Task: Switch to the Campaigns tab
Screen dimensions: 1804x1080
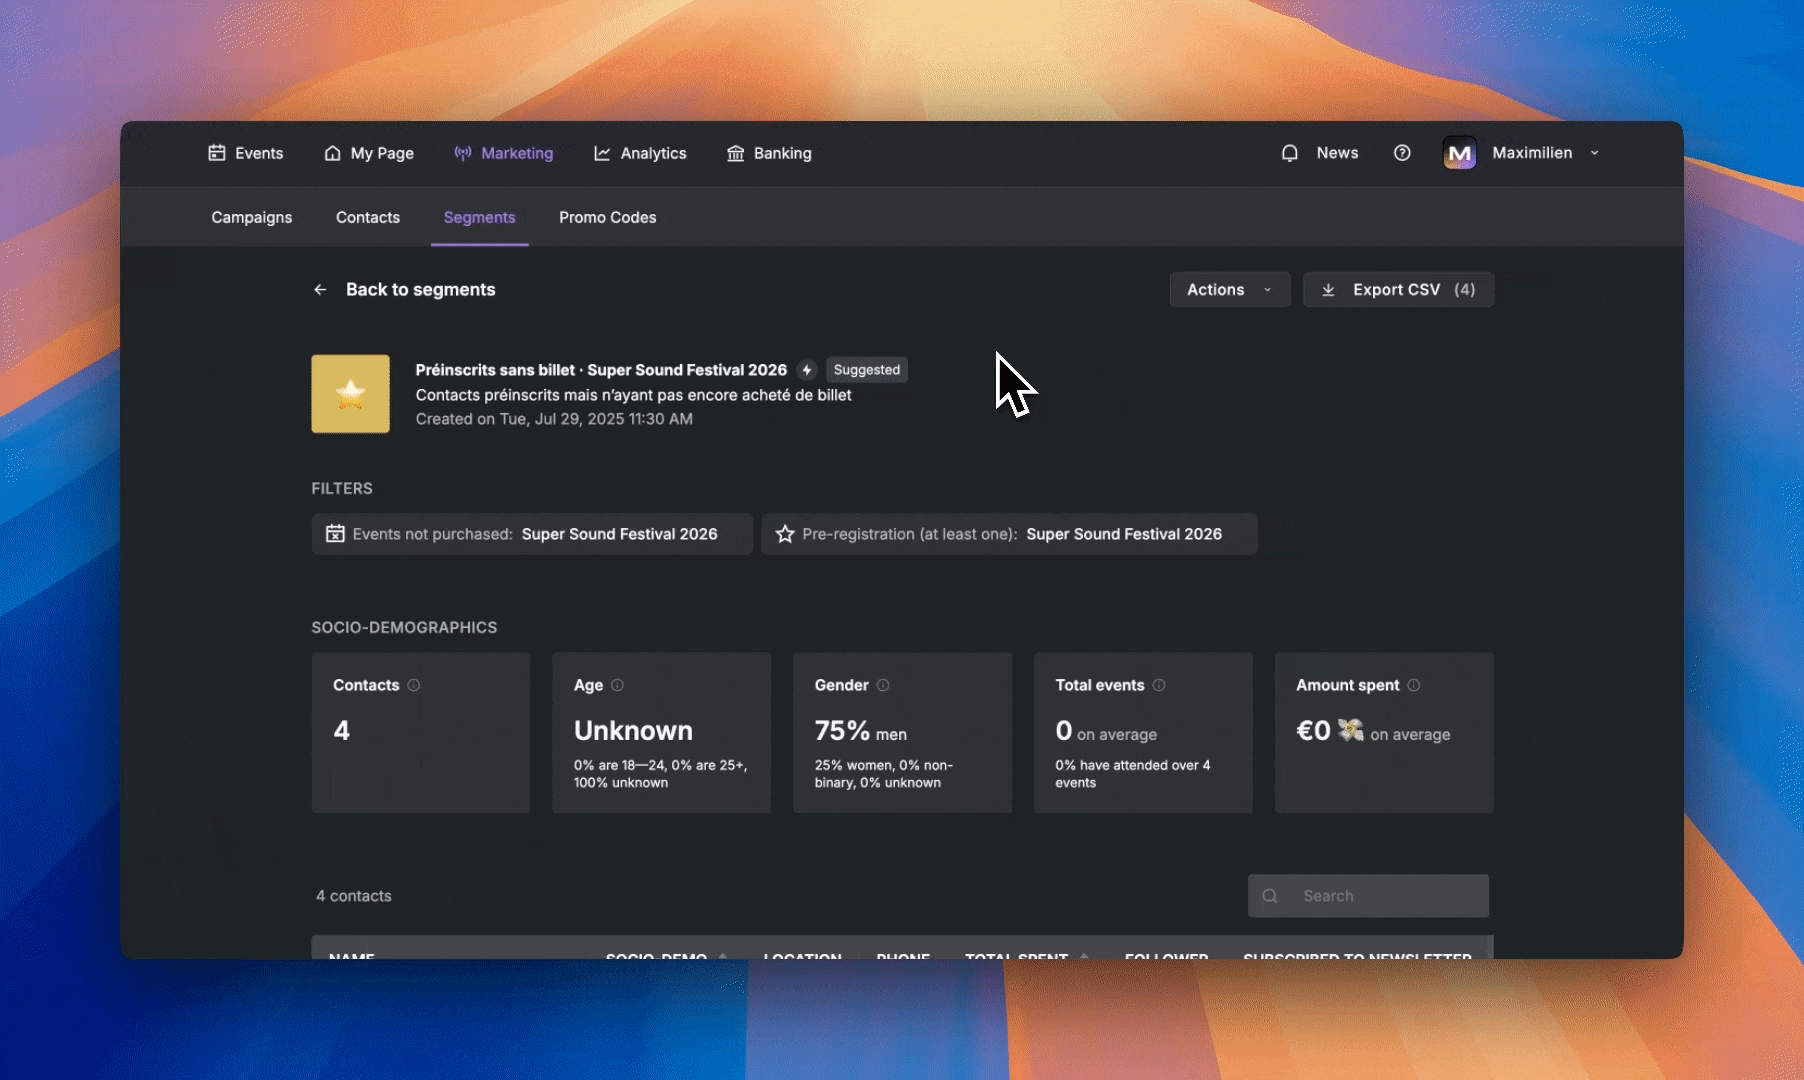Action: tap(251, 217)
